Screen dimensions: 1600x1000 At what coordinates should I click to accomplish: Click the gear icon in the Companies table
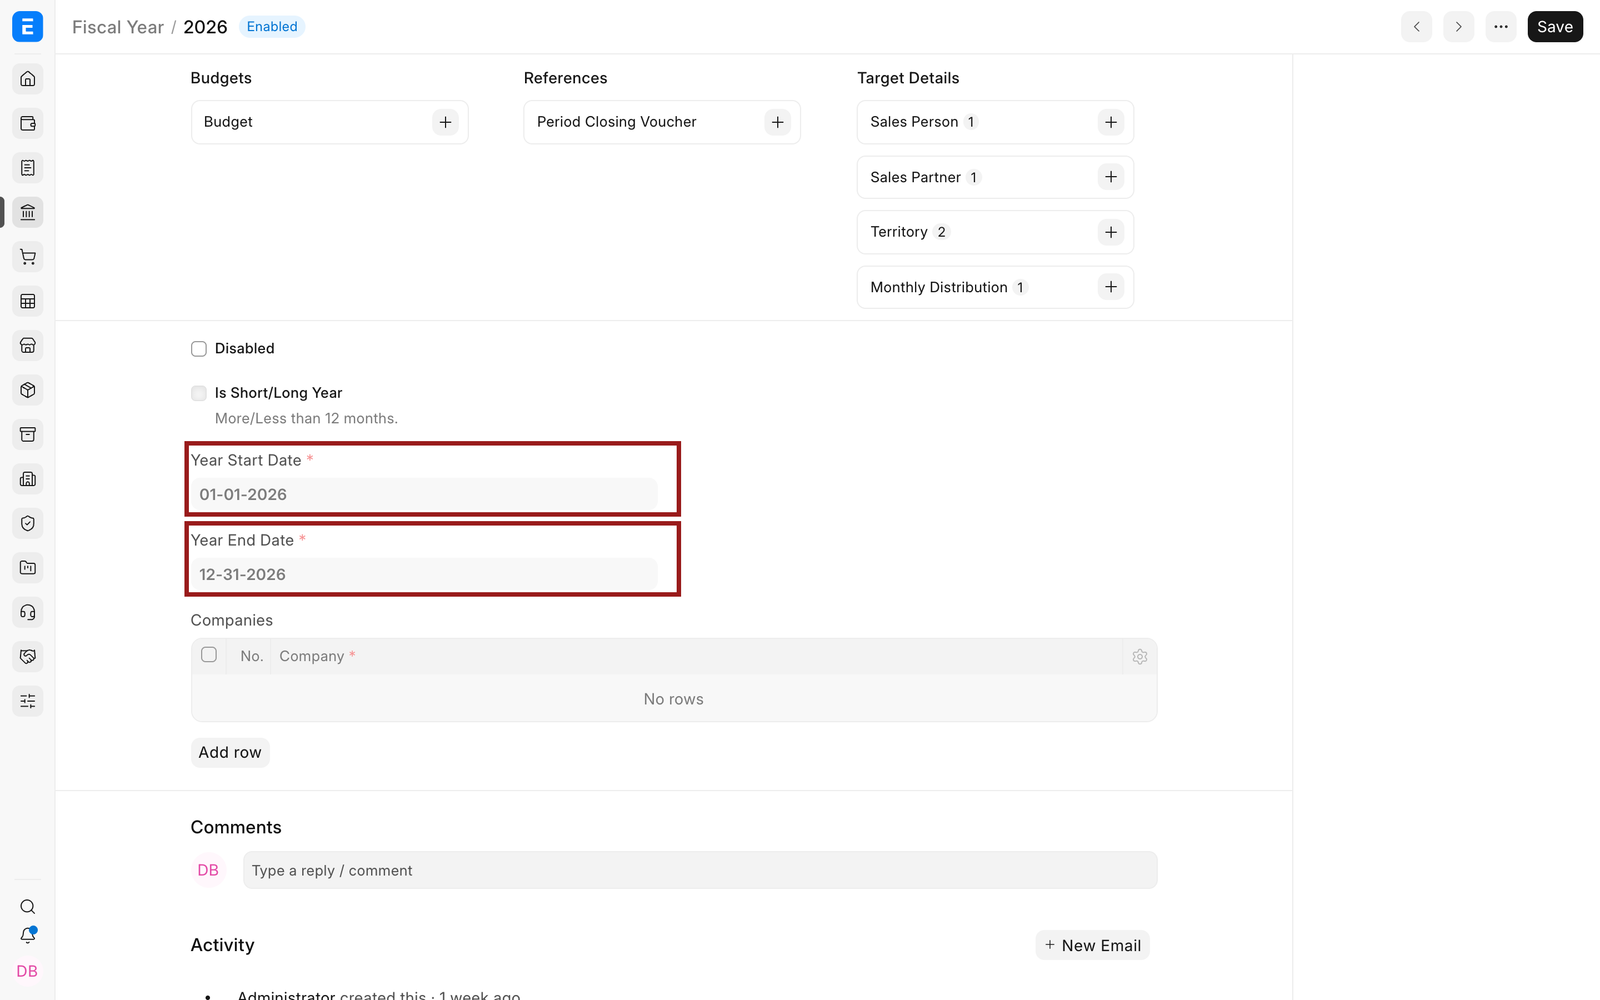click(1140, 657)
